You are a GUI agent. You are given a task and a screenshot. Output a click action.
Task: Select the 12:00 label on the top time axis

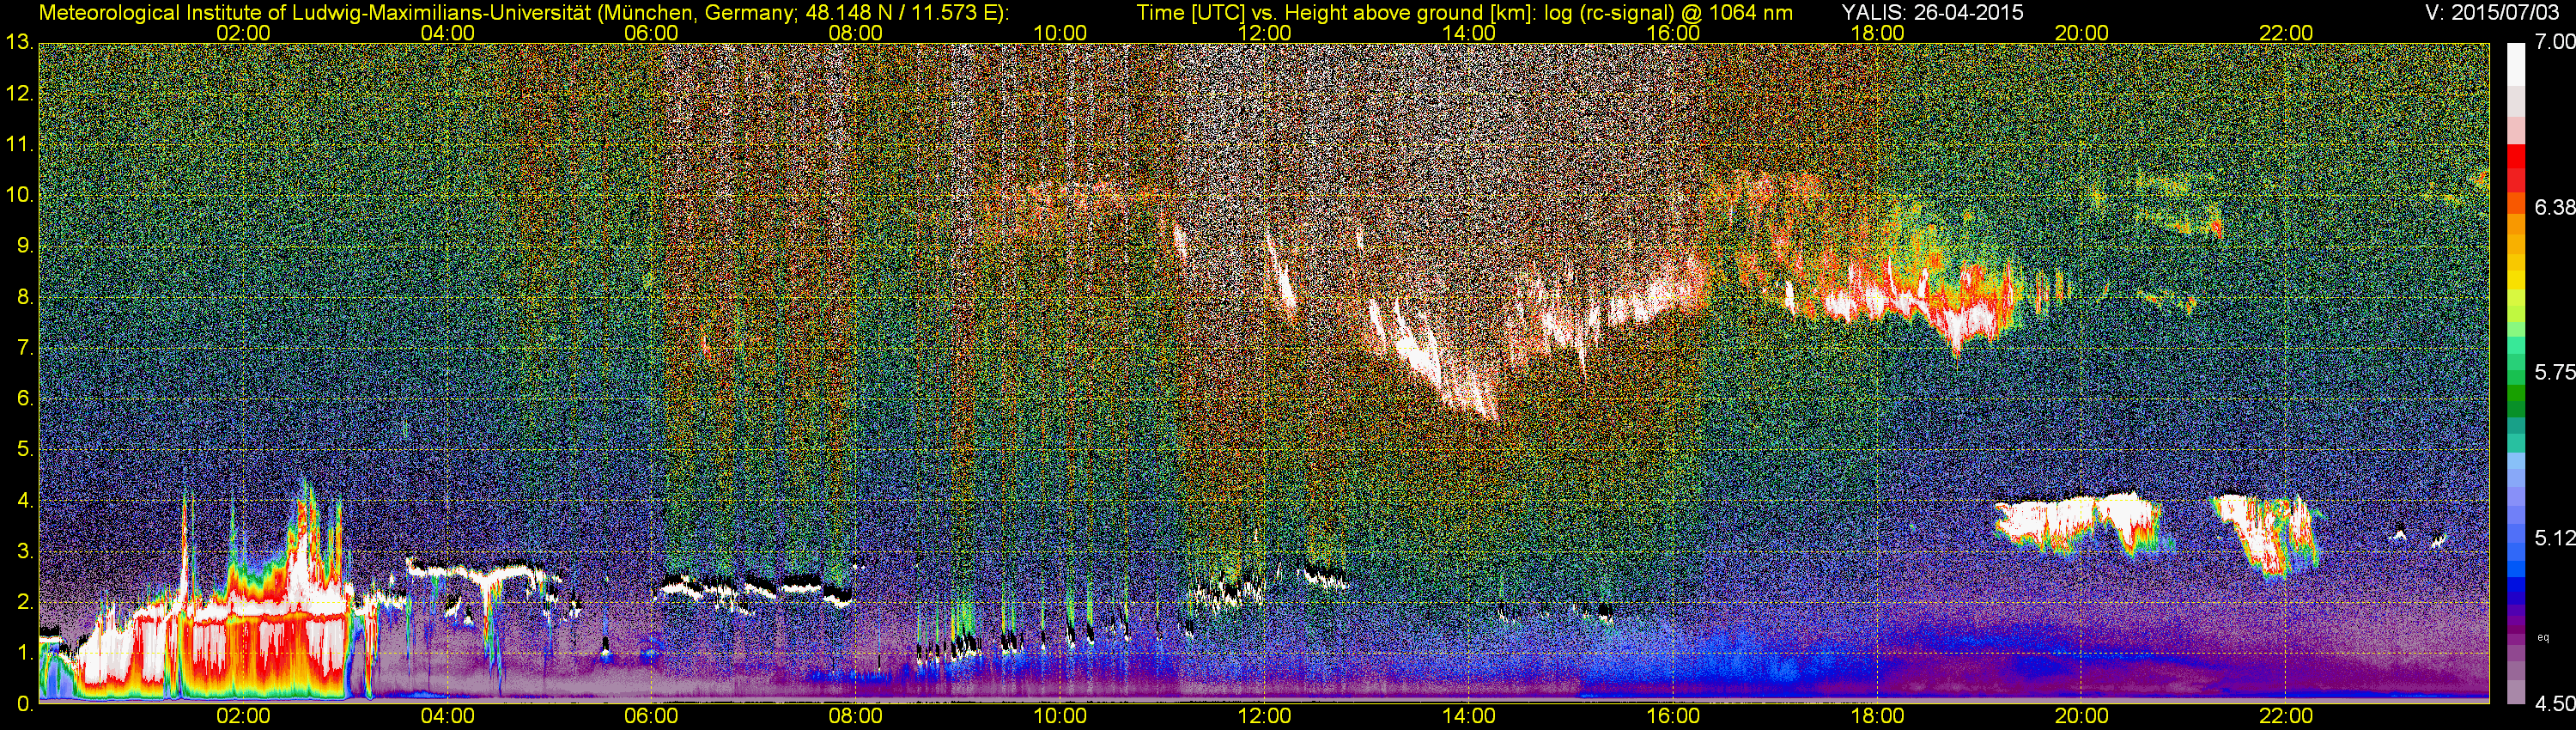[x=1264, y=33]
